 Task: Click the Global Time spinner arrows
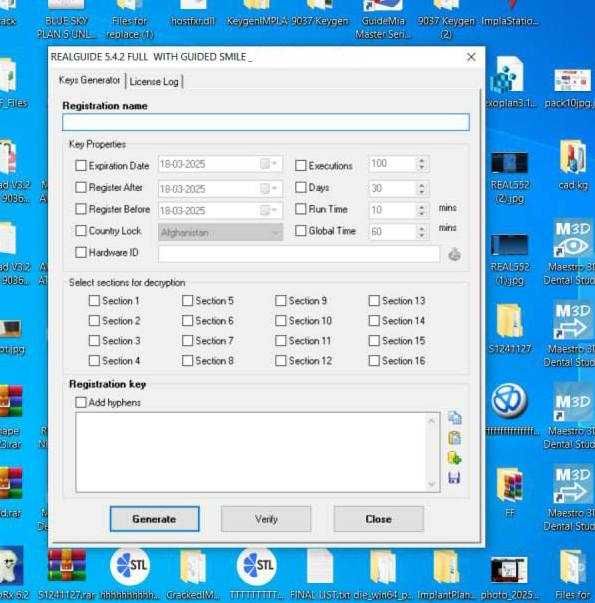pos(422,232)
